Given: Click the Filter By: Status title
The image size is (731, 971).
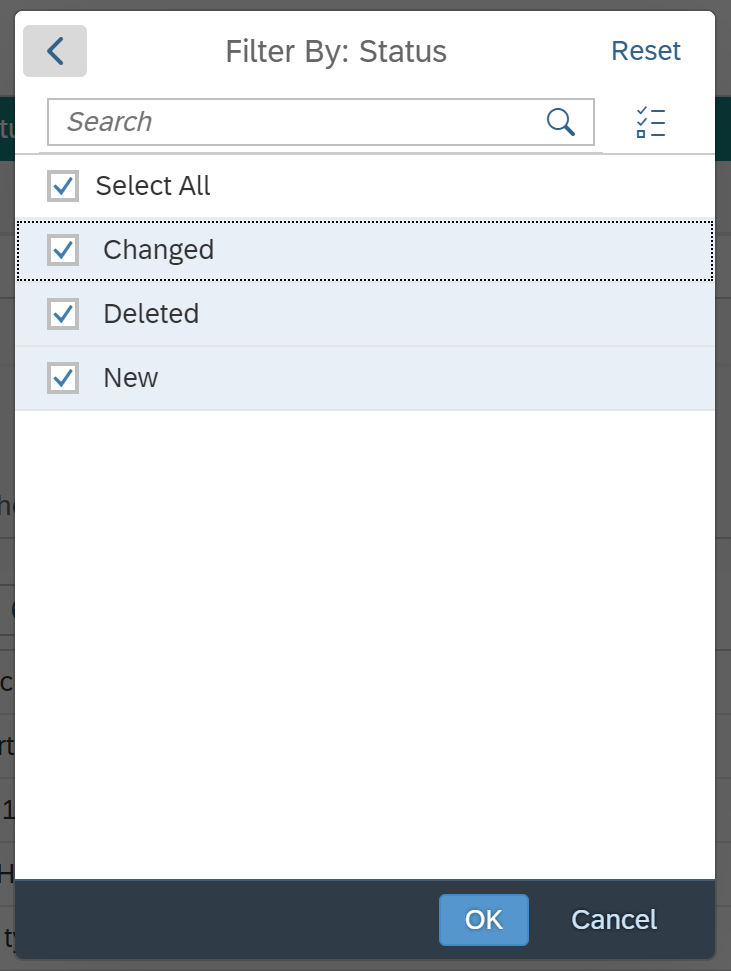Looking at the screenshot, I should [336, 51].
